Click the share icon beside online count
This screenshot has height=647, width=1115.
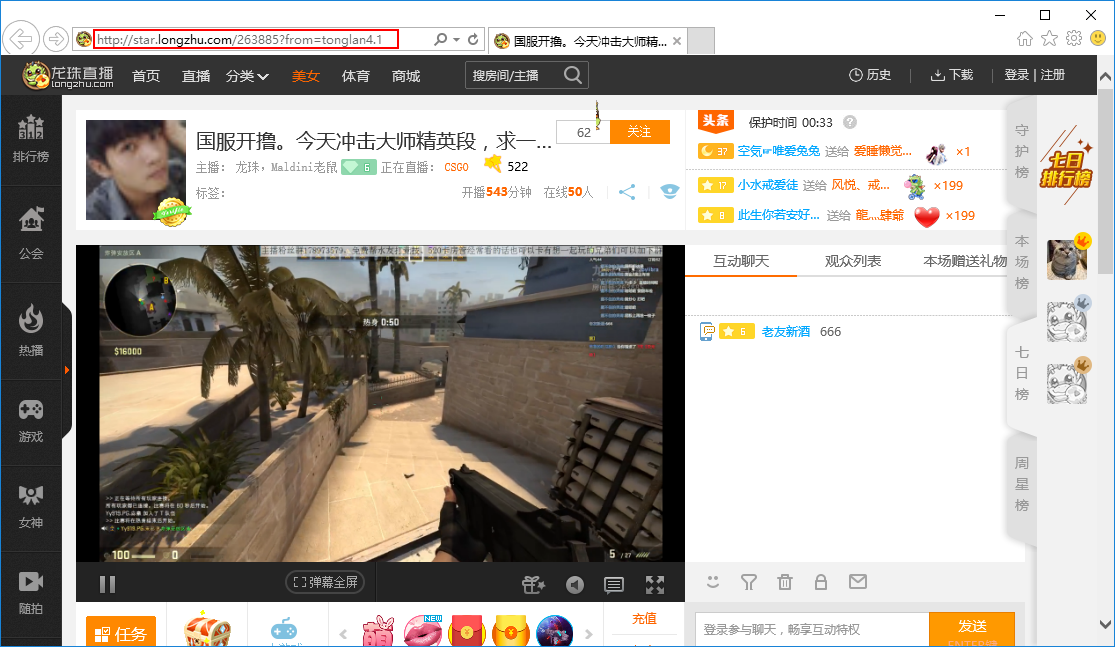[x=627, y=192]
